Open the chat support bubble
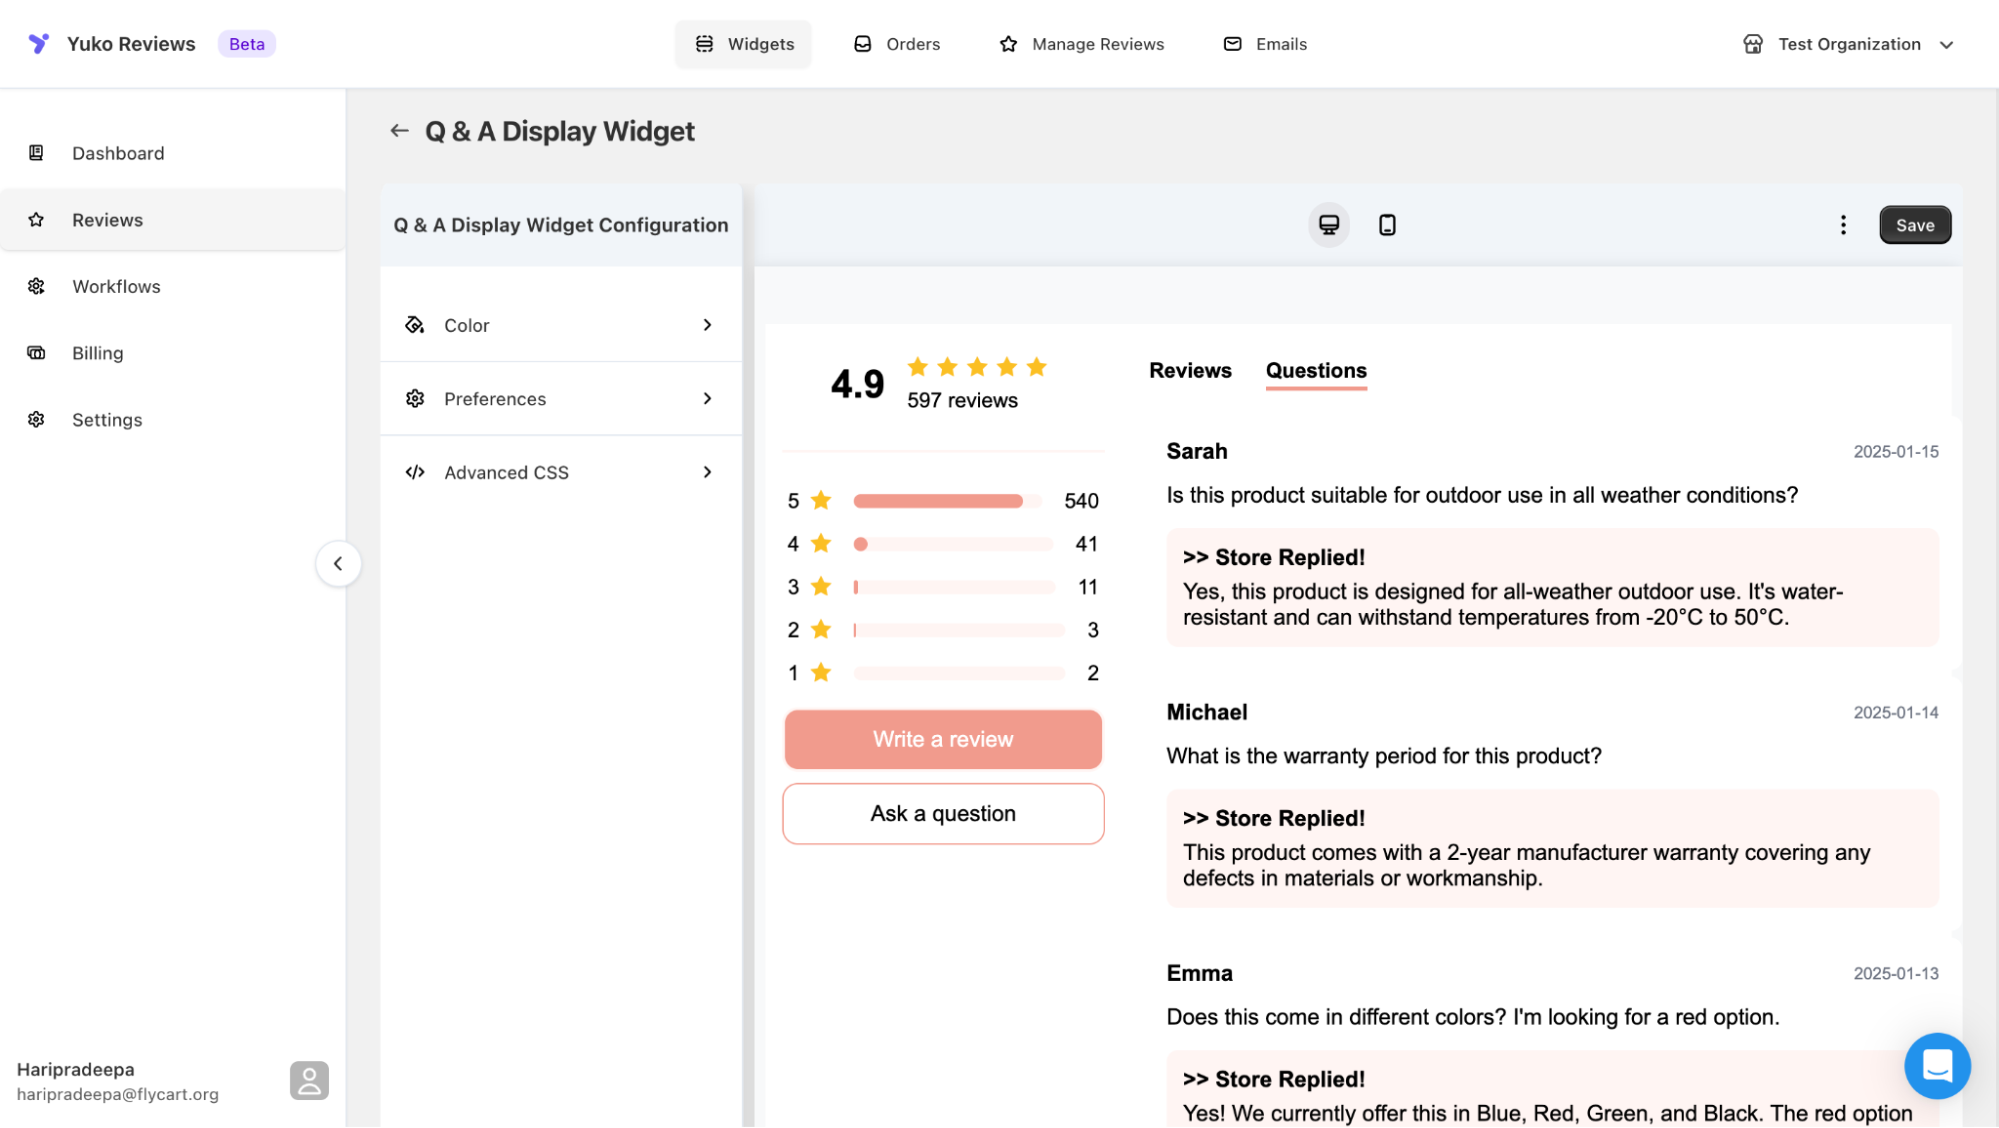The height and width of the screenshot is (1128, 1999). [x=1937, y=1065]
